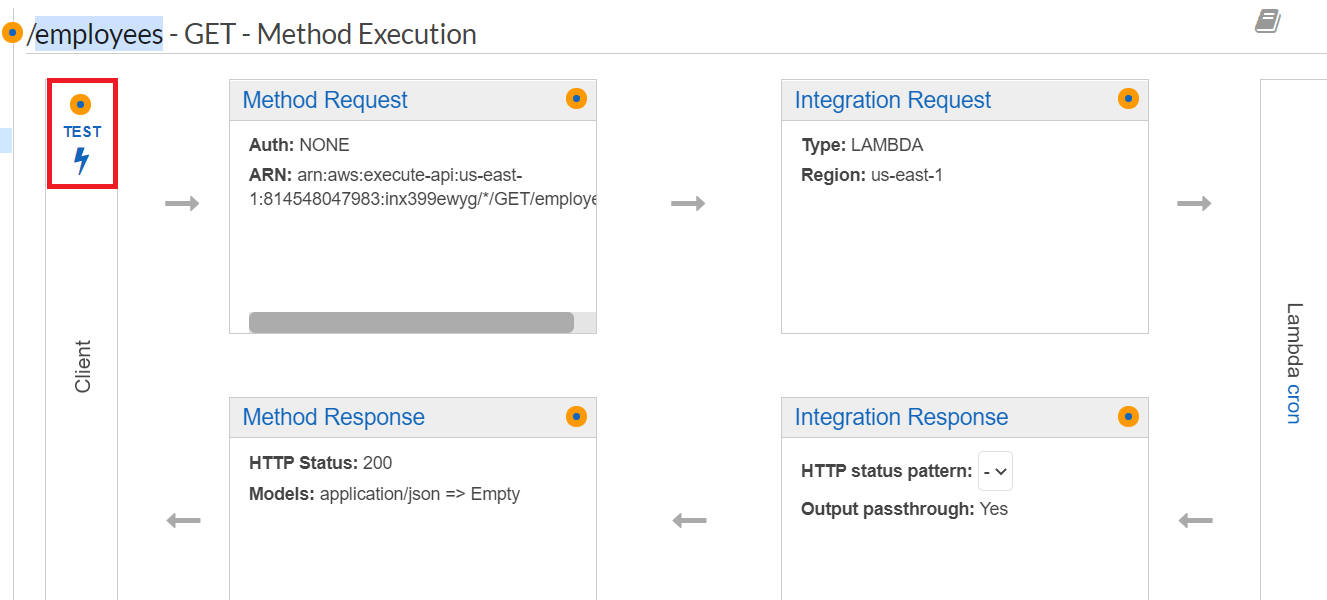The image size is (1327, 600).
Task: Open Method Request settings
Action: point(325,99)
